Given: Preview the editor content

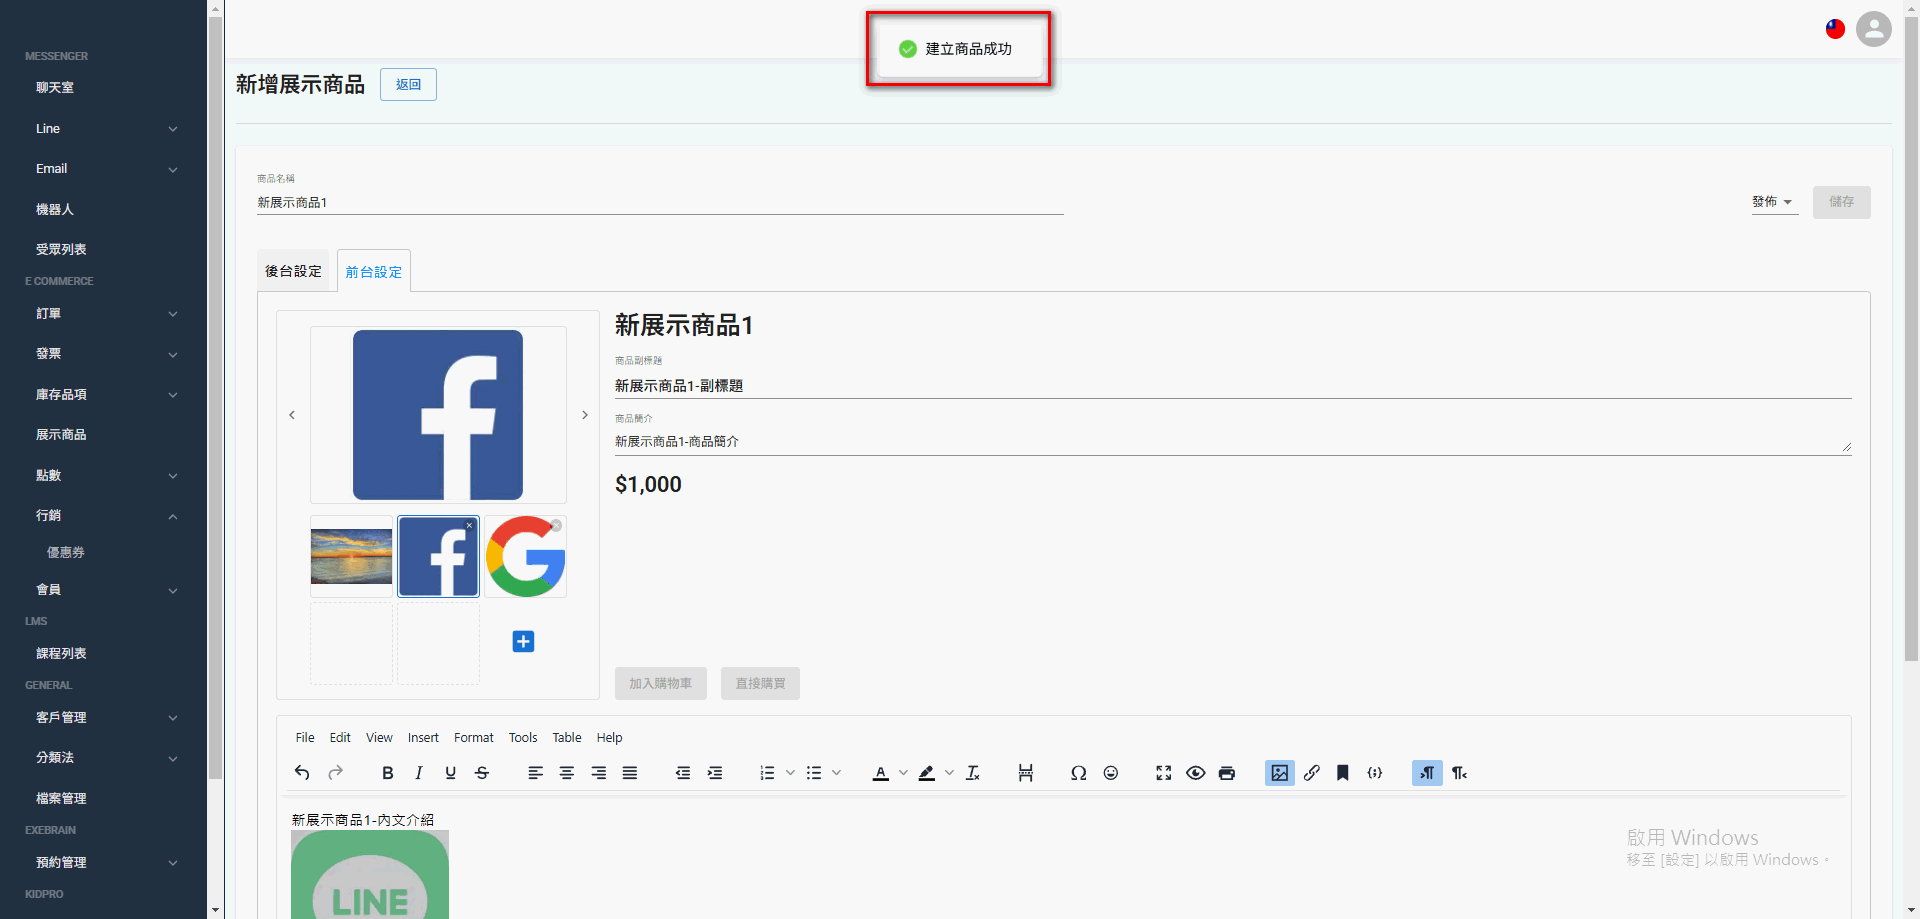Looking at the screenshot, I should point(1195,773).
